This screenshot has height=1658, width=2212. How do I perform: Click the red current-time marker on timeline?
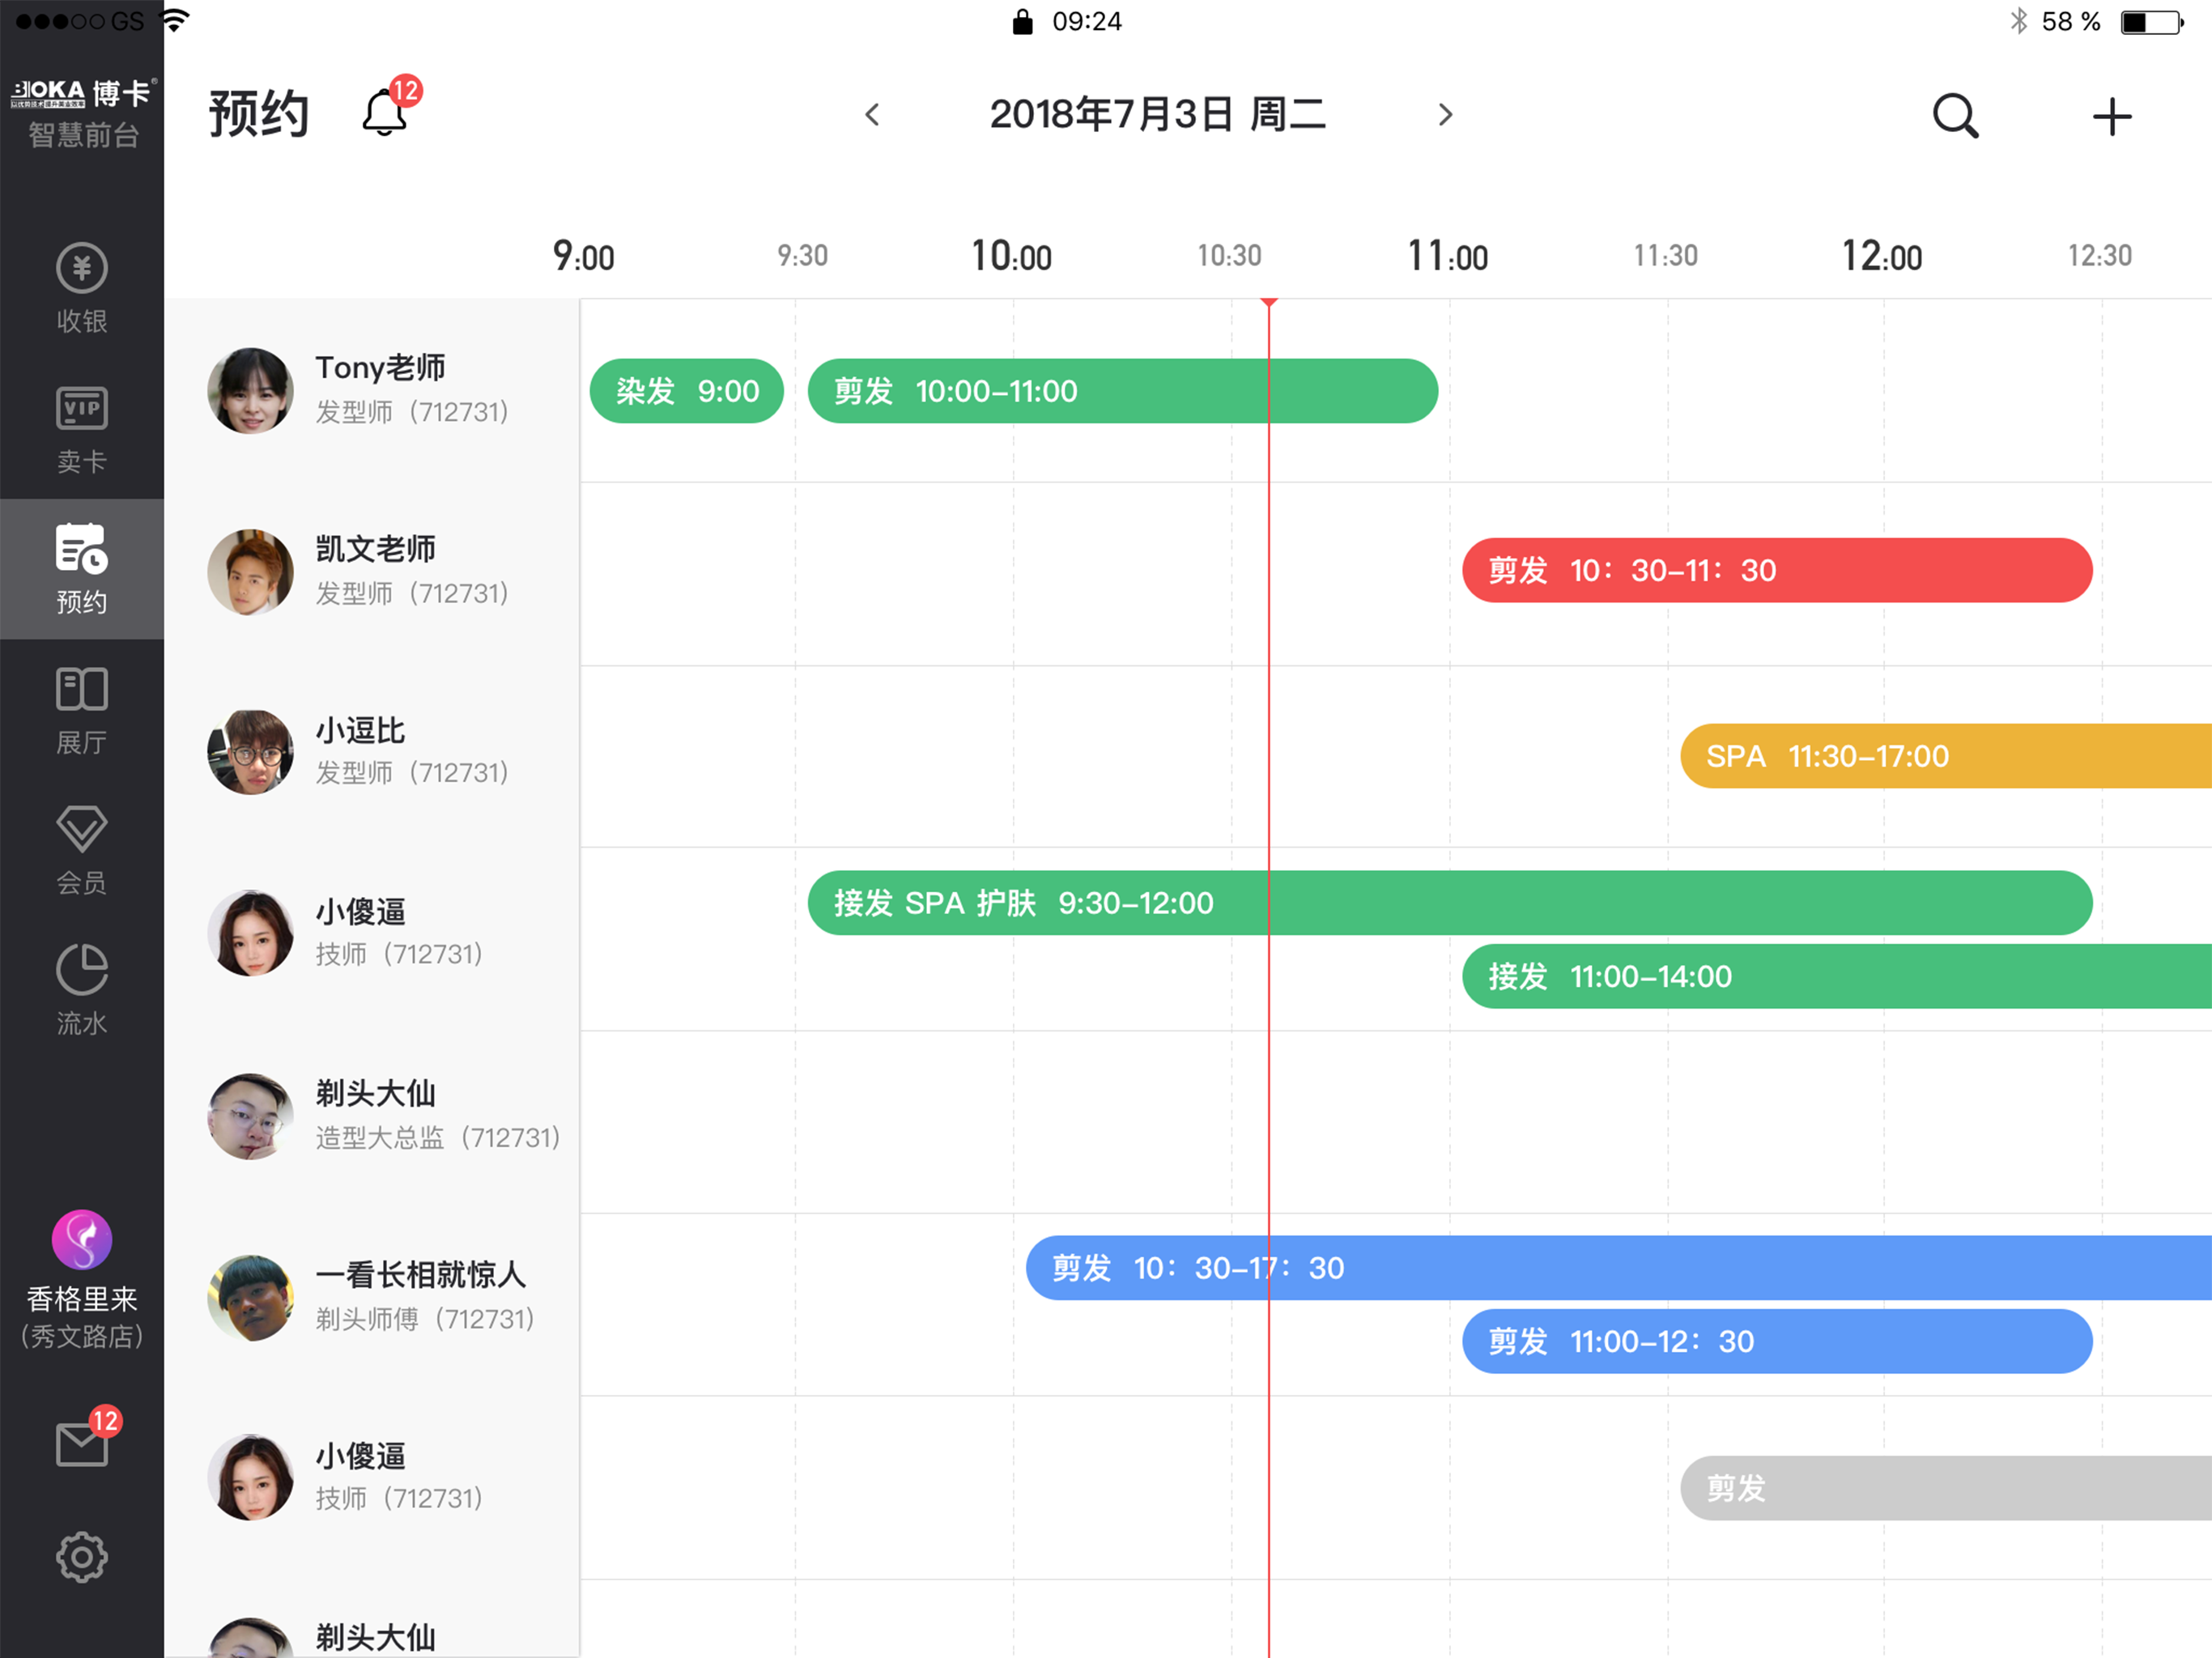point(1269,302)
